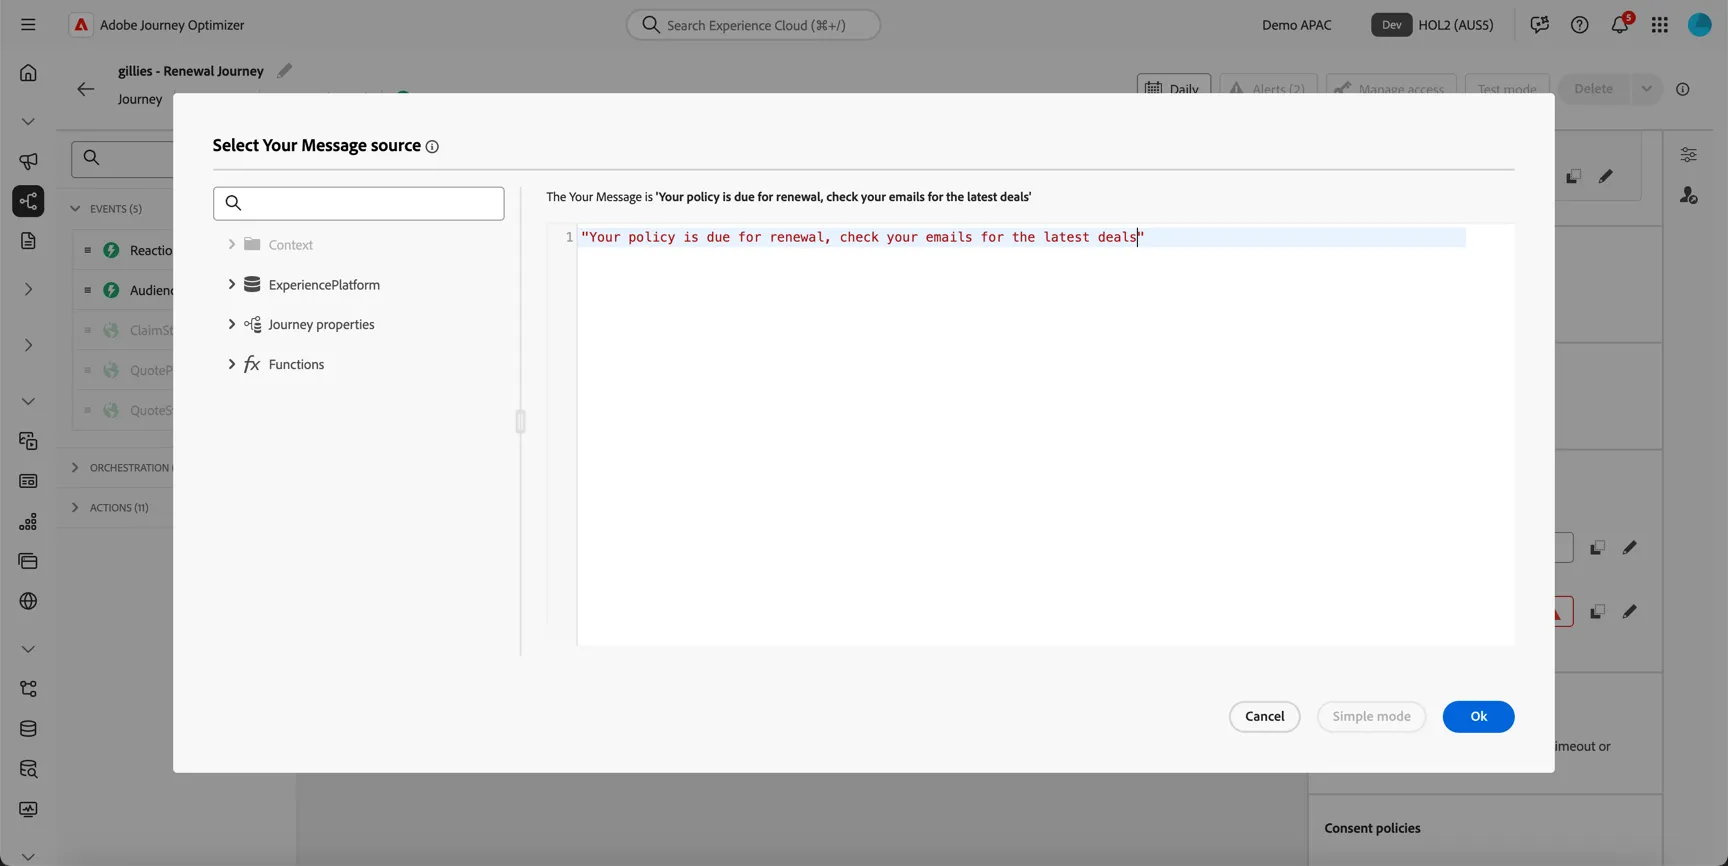Open the Help question mark icon
The width and height of the screenshot is (1728, 866).
[x=1579, y=25]
